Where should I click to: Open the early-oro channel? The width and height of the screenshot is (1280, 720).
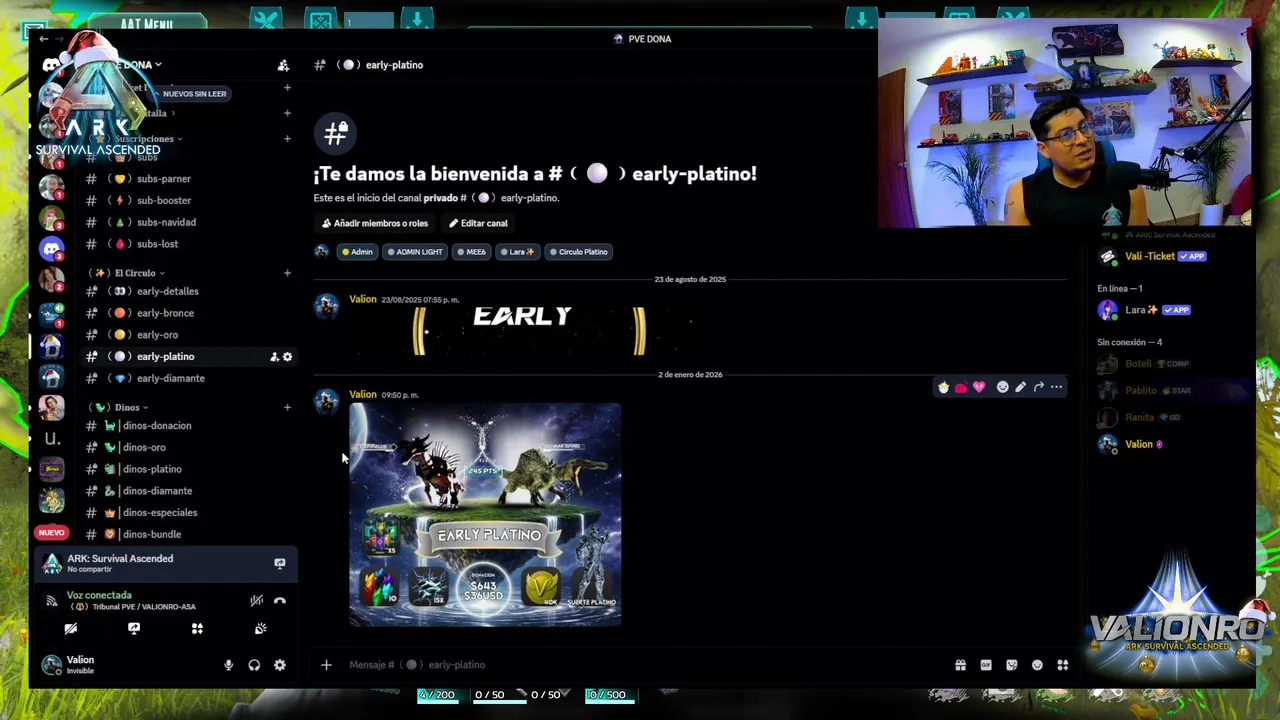pos(188,335)
